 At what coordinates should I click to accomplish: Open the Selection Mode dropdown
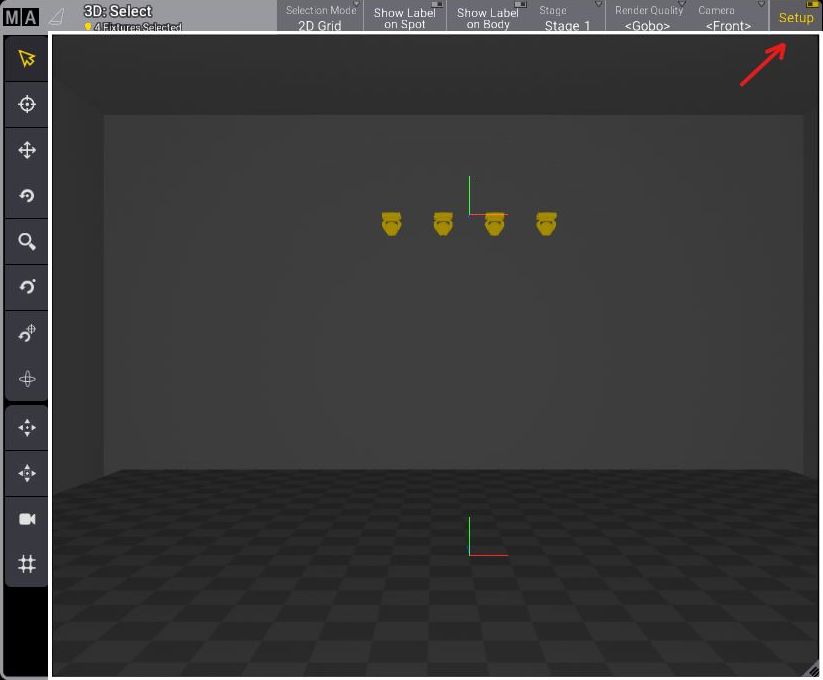point(320,17)
